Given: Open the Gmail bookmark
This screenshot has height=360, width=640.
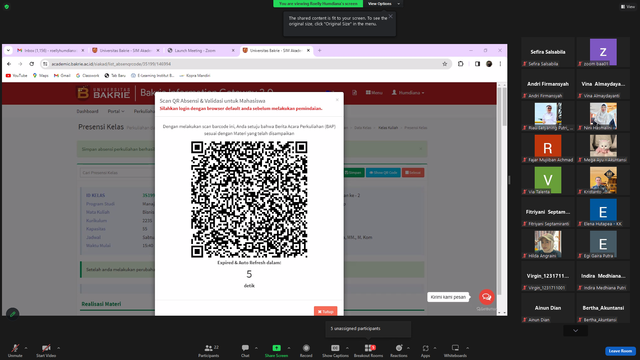Looking at the screenshot, I should [x=62, y=76].
